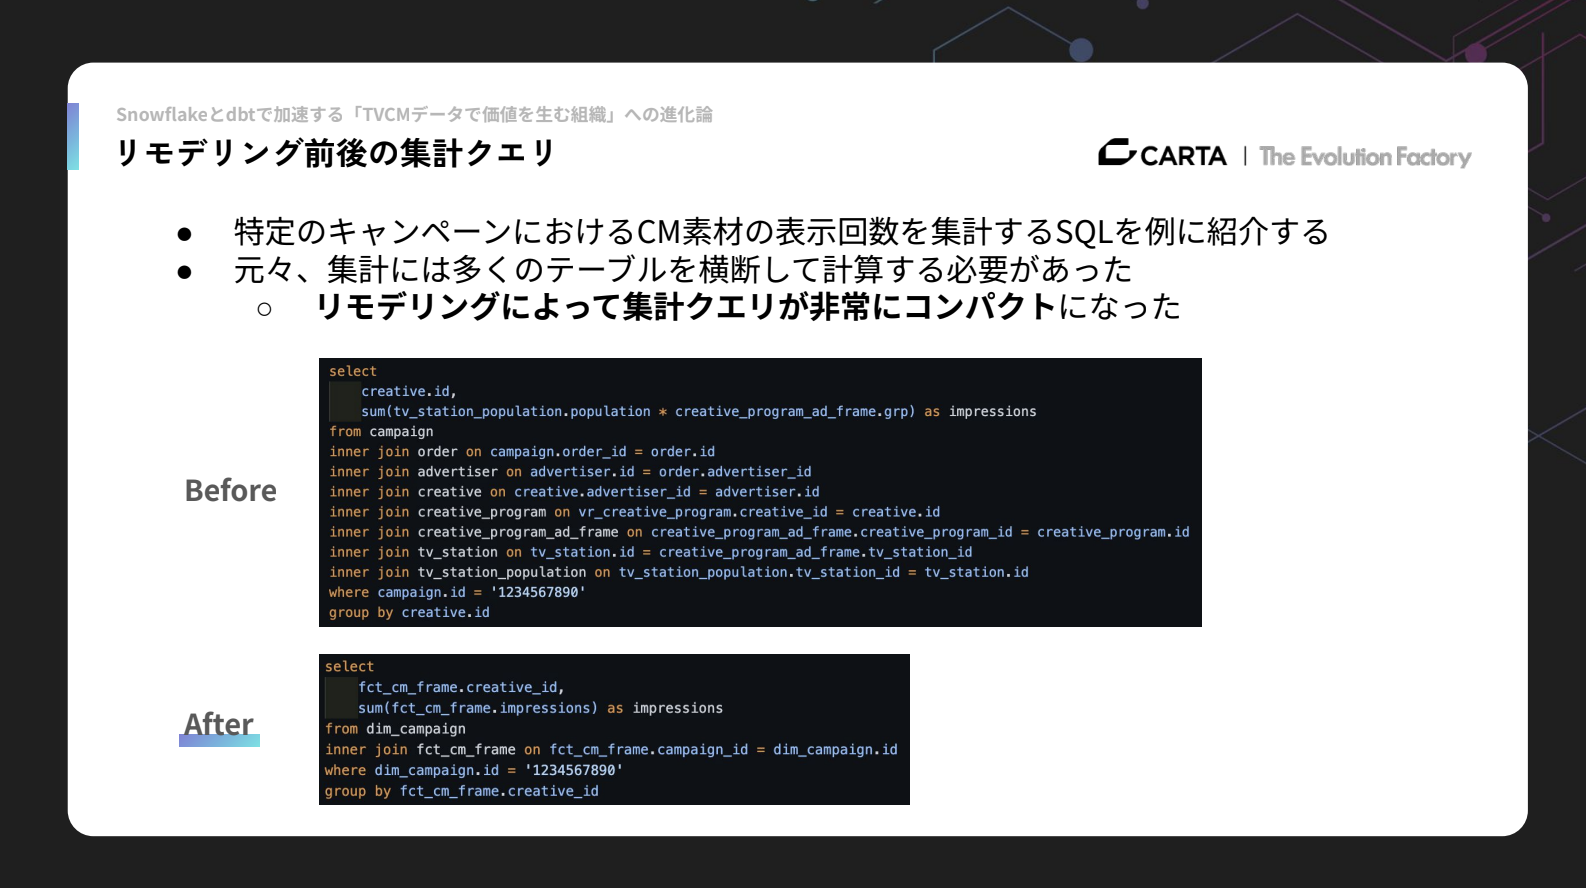Select the slide title リモデリング前後の集計クエリ
Screen dimensions: 1586x888
coord(335,153)
